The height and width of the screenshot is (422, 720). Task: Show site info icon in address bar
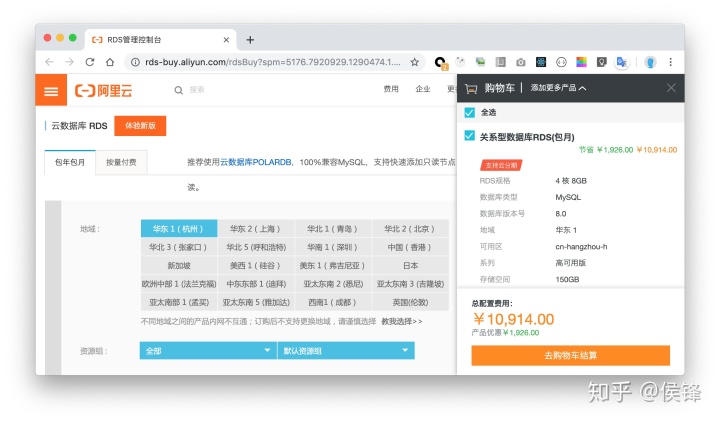(x=135, y=62)
